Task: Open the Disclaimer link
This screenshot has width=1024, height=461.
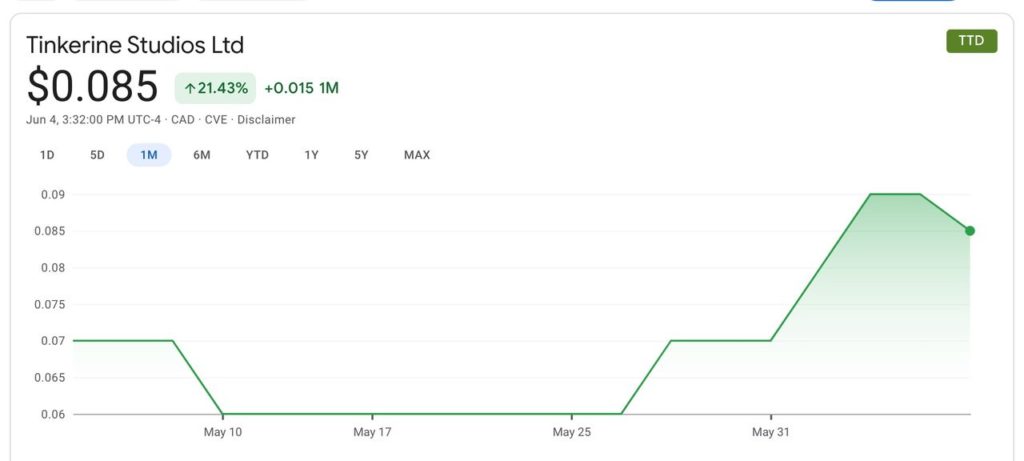Action: point(266,120)
